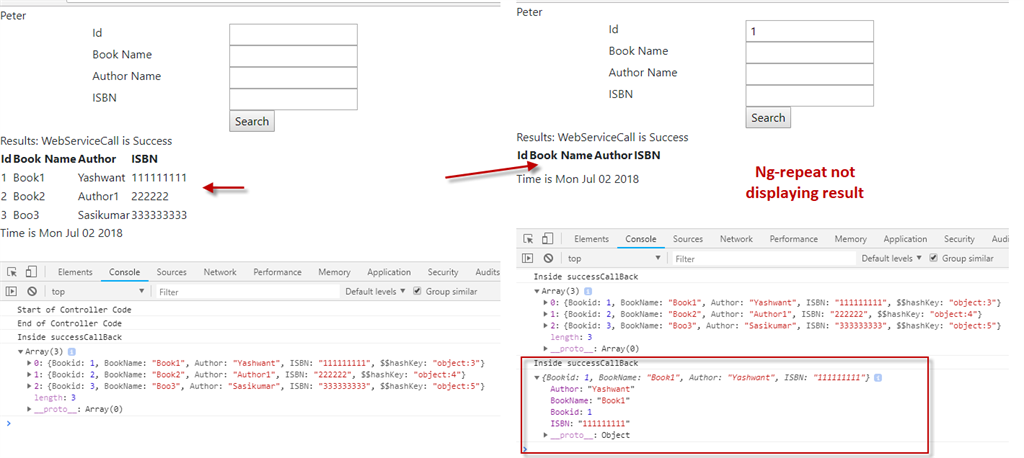This screenshot has width=1024, height=458.
Task: Collapse Array(3) in left console
Action: coord(20,352)
